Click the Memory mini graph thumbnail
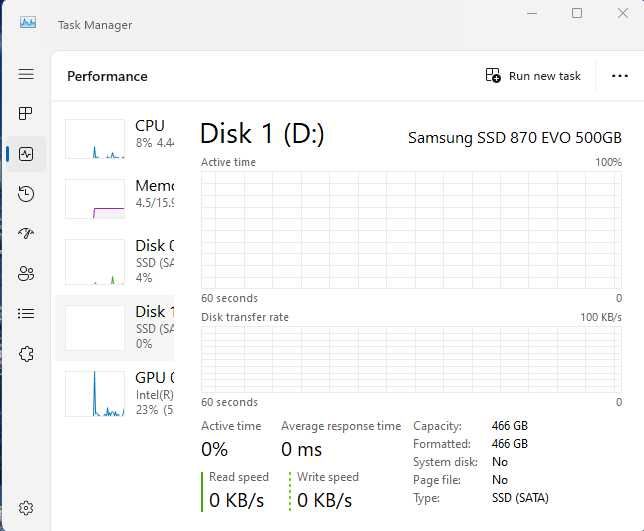Screen dimensions: 644x531 point(95,199)
